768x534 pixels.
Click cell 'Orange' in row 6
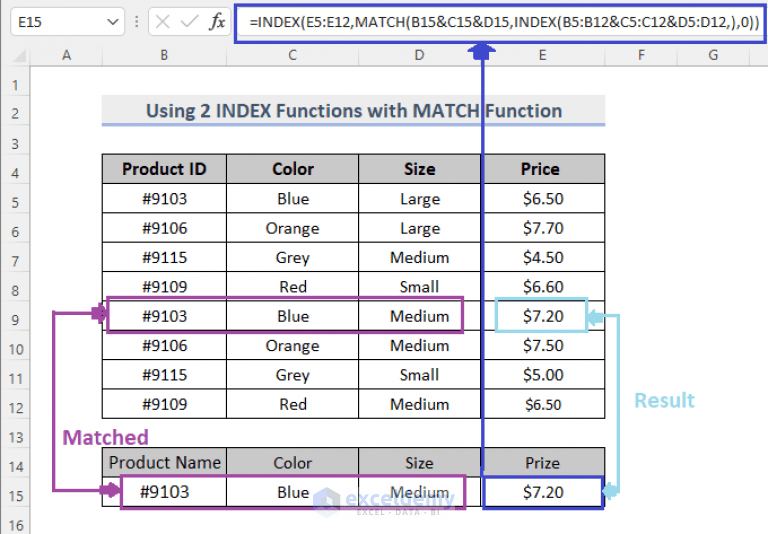292,228
